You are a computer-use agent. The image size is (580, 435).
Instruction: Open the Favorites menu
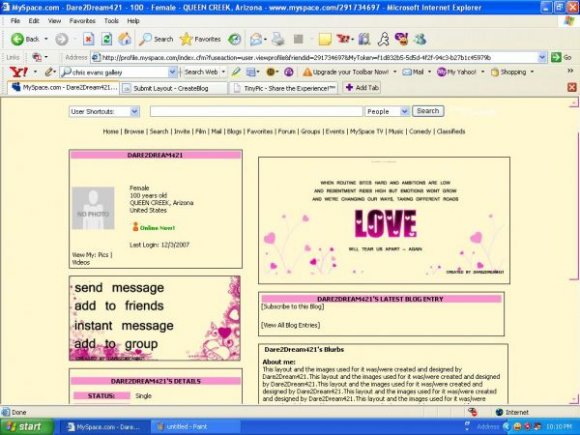[x=82, y=21]
